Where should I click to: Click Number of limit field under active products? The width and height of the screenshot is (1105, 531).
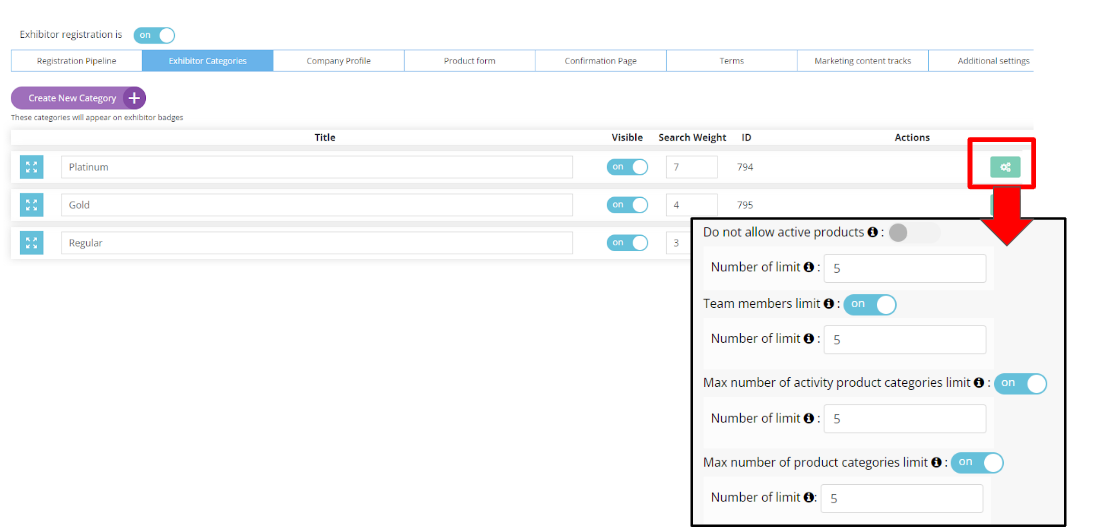[905, 269]
